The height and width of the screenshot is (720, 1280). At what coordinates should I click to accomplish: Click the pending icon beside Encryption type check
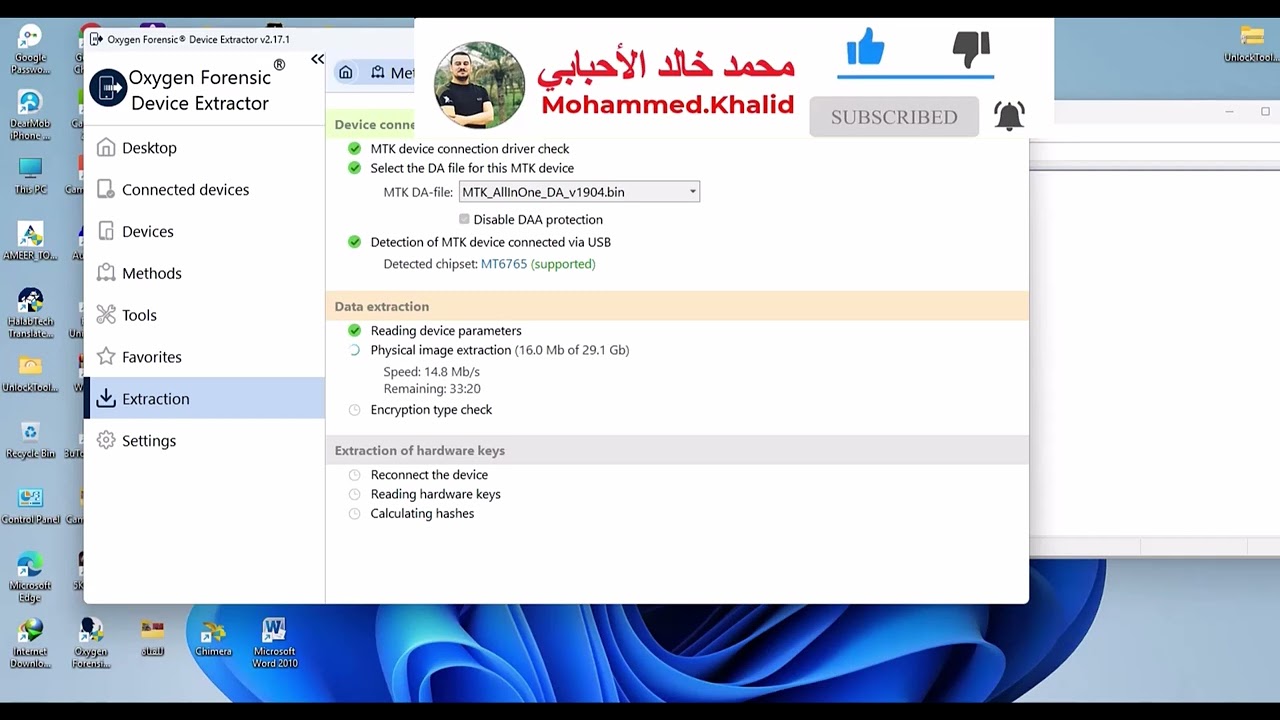point(354,410)
